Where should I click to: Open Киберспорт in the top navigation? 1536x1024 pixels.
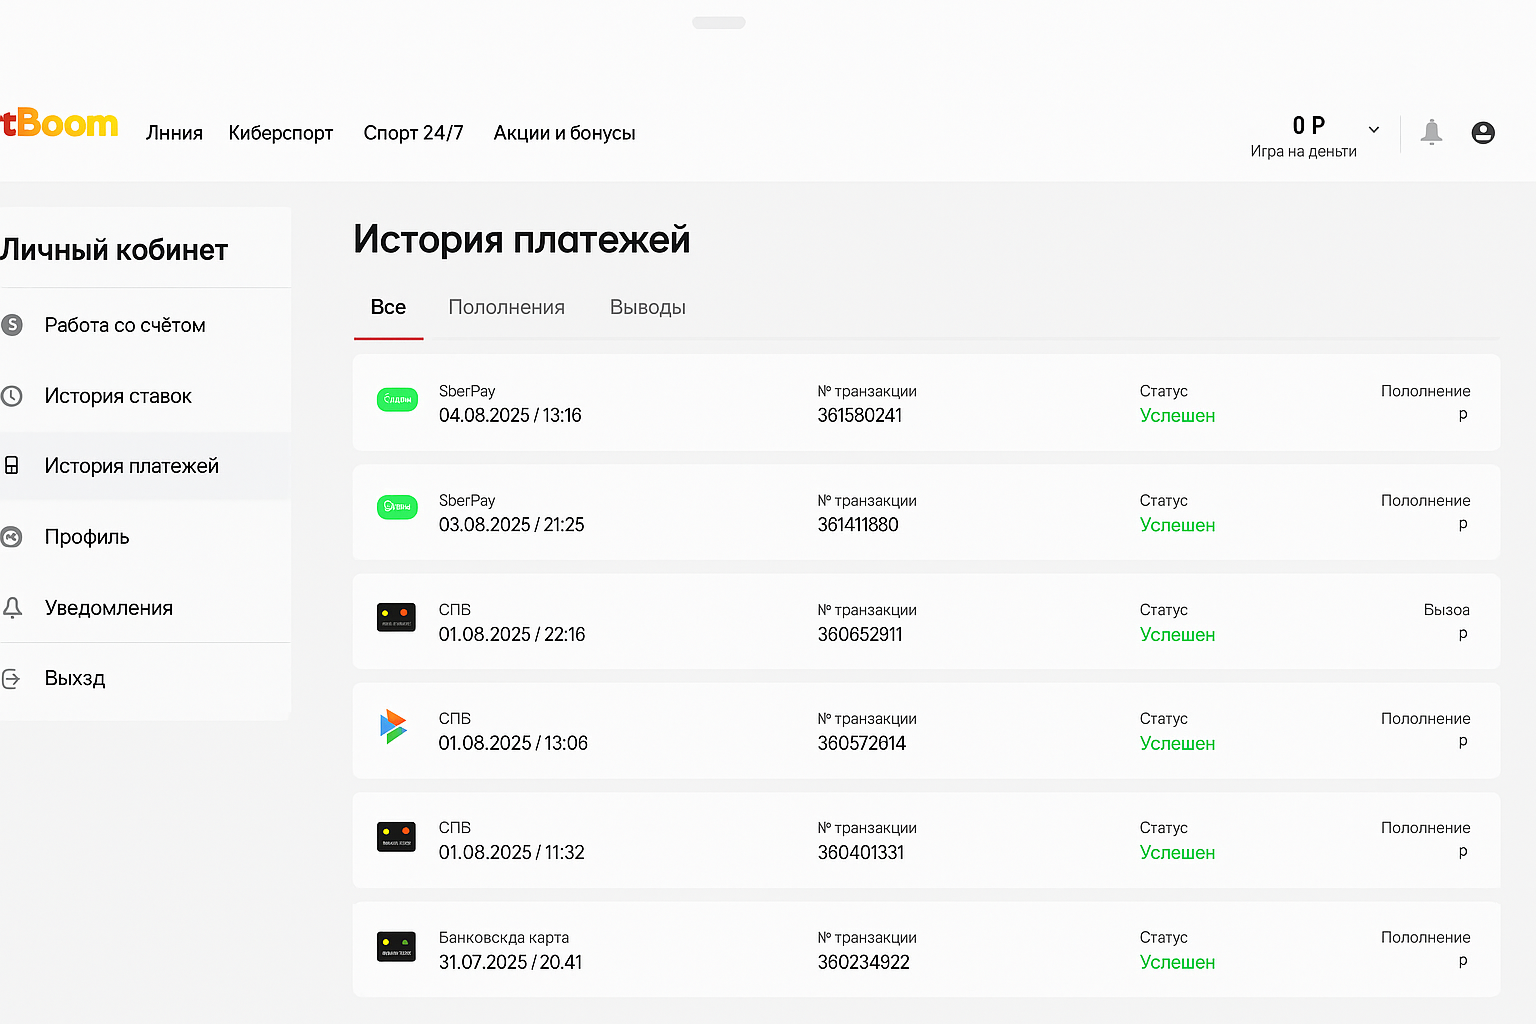coord(280,133)
